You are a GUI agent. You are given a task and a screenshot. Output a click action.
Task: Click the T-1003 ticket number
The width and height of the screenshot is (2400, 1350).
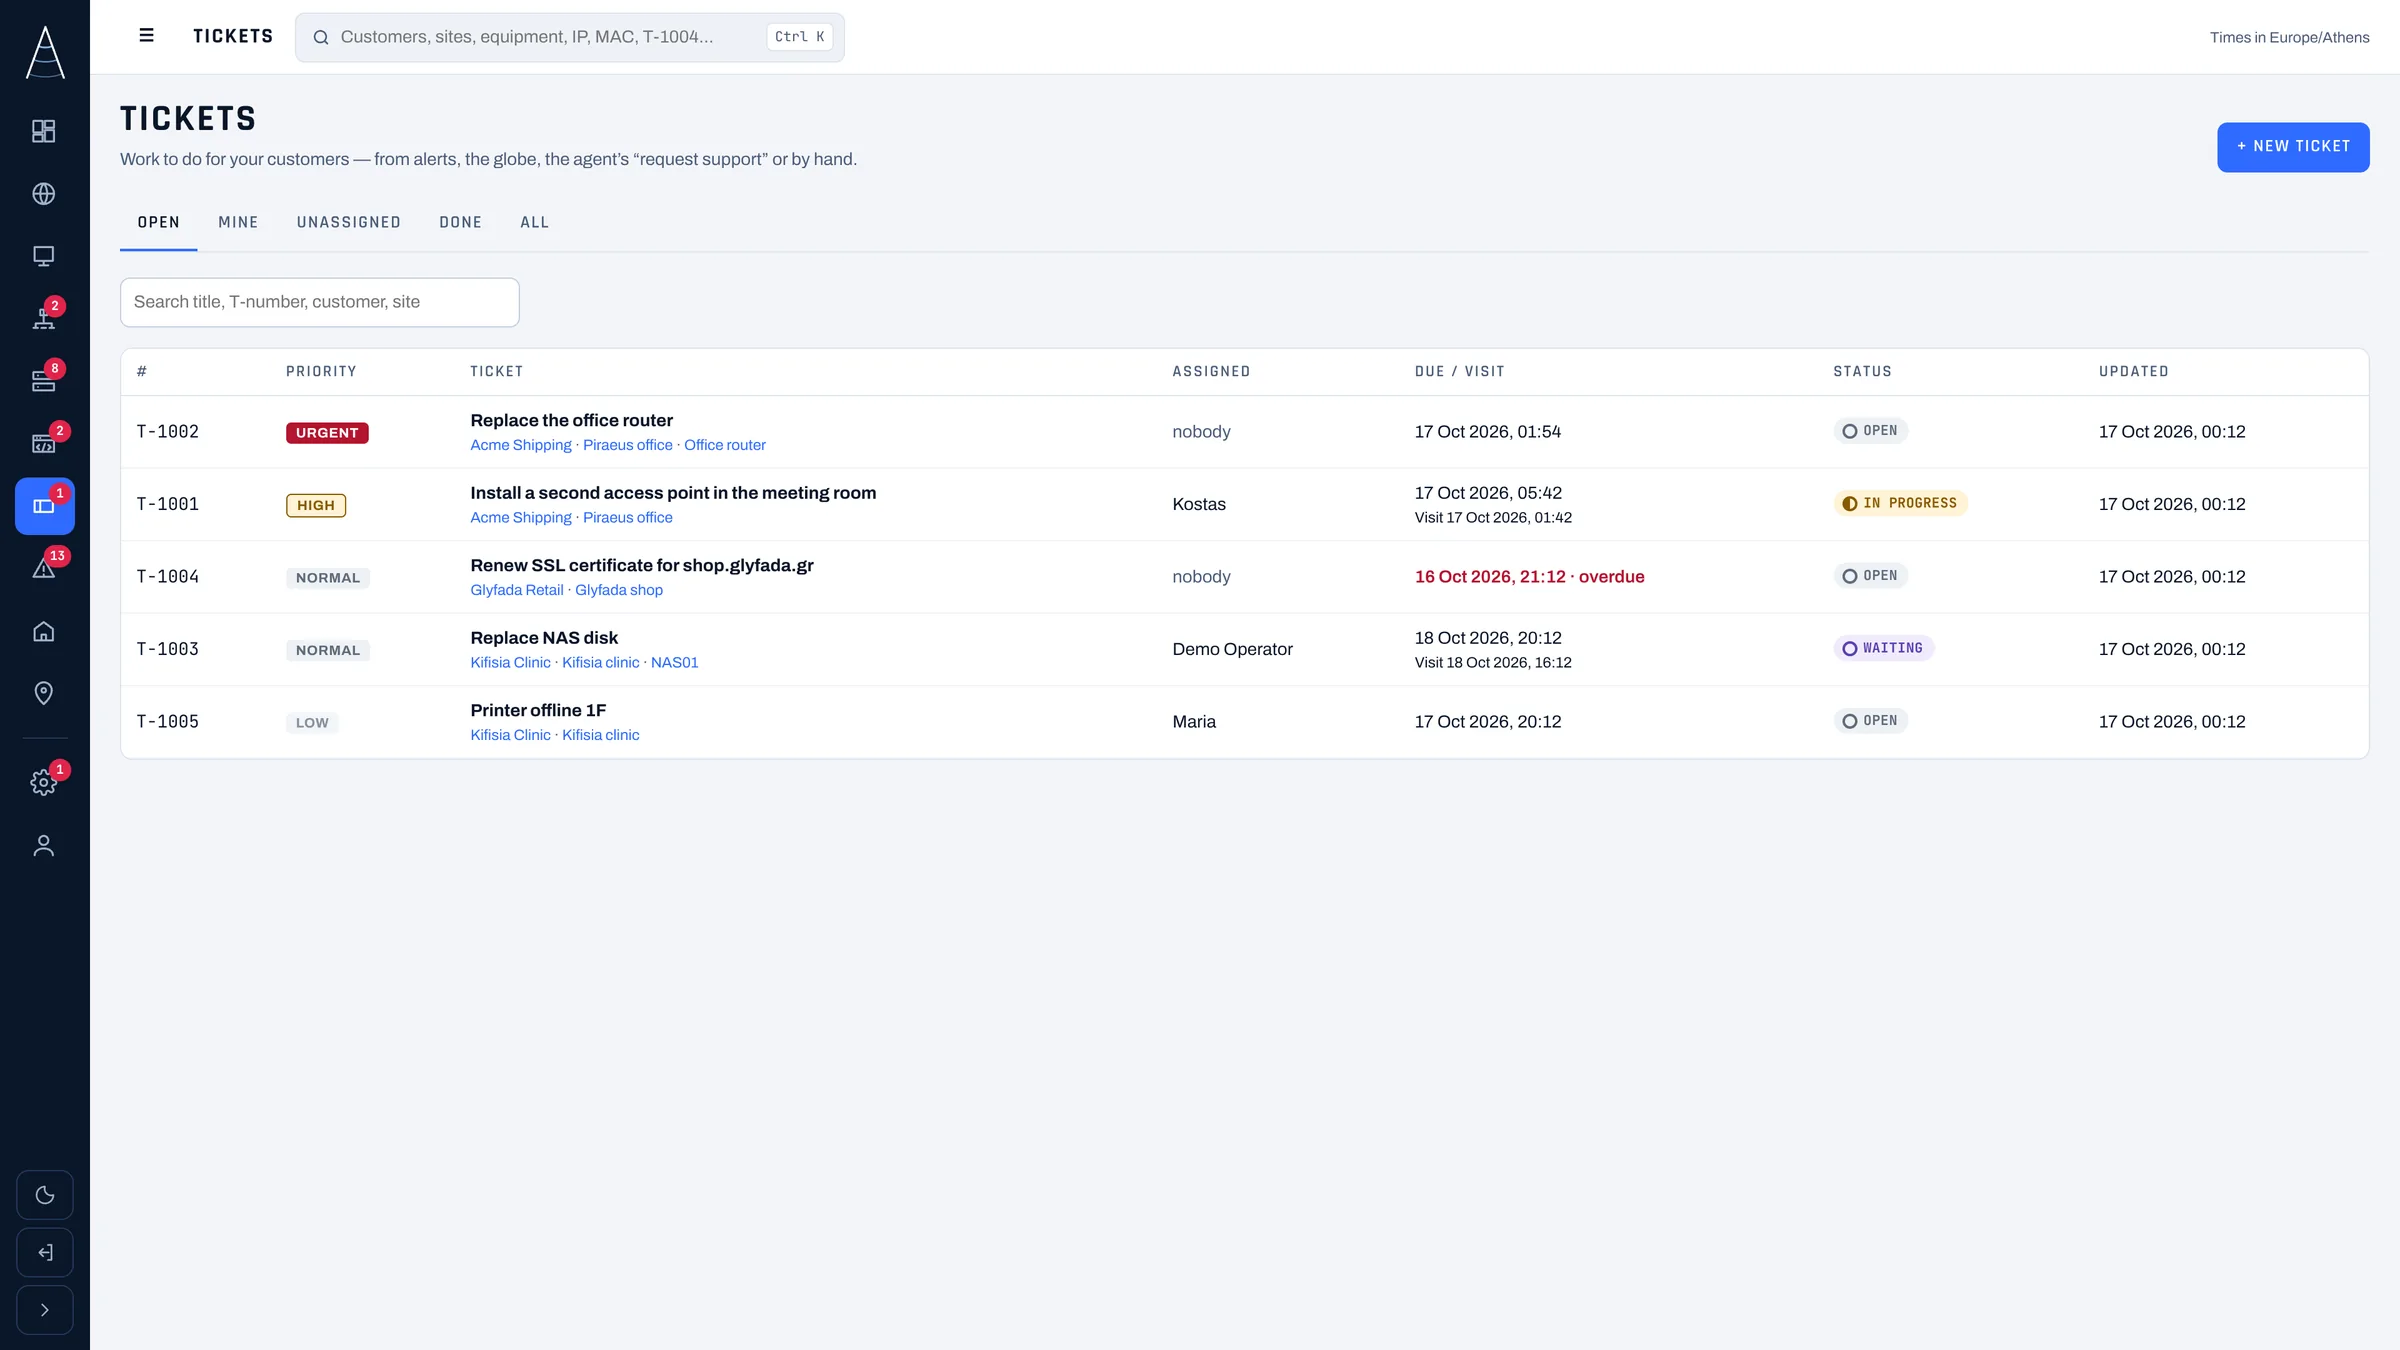coord(168,649)
